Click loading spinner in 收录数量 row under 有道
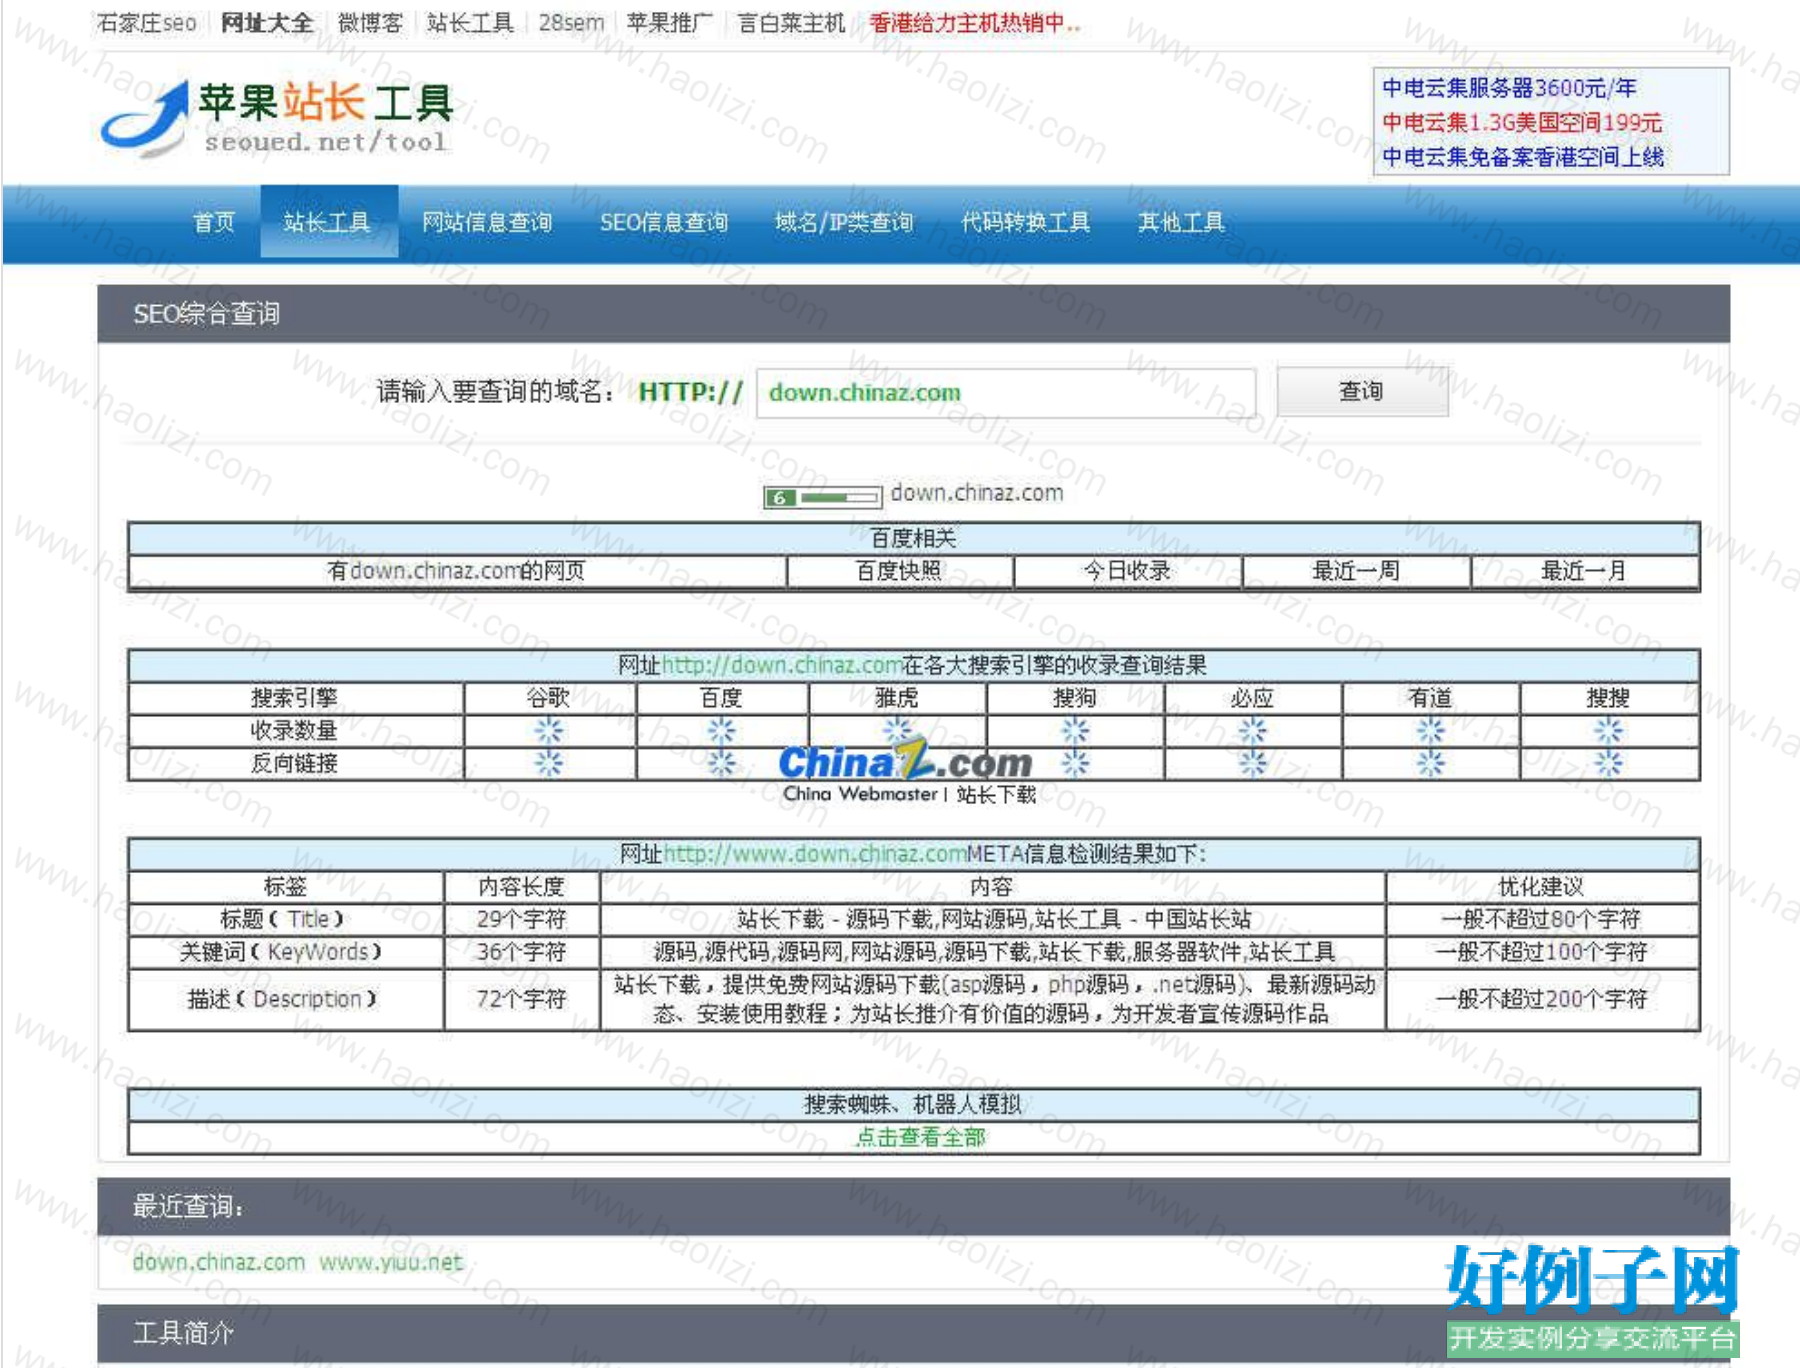The image size is (1800, 1368). pyautogui.click(x=1430, y=731)
